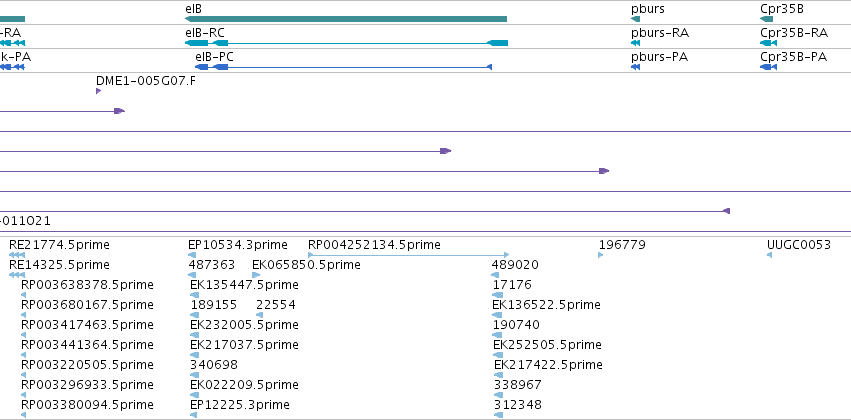Click the EP10534.3prime feature label
Image resolution: width=851 pixels, height=420 pixels.
[238, 245]
